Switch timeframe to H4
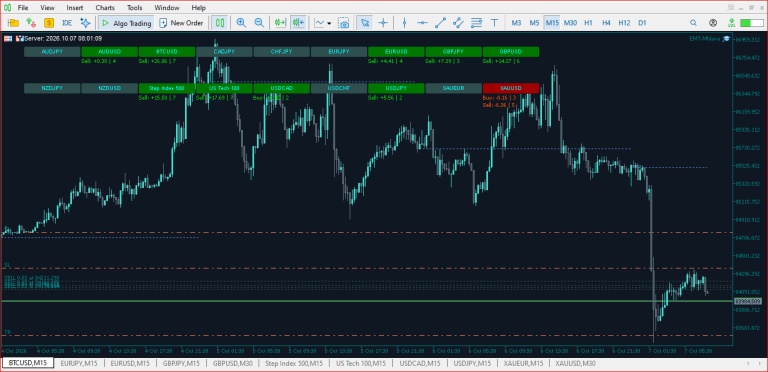 (x=606, y=23)
